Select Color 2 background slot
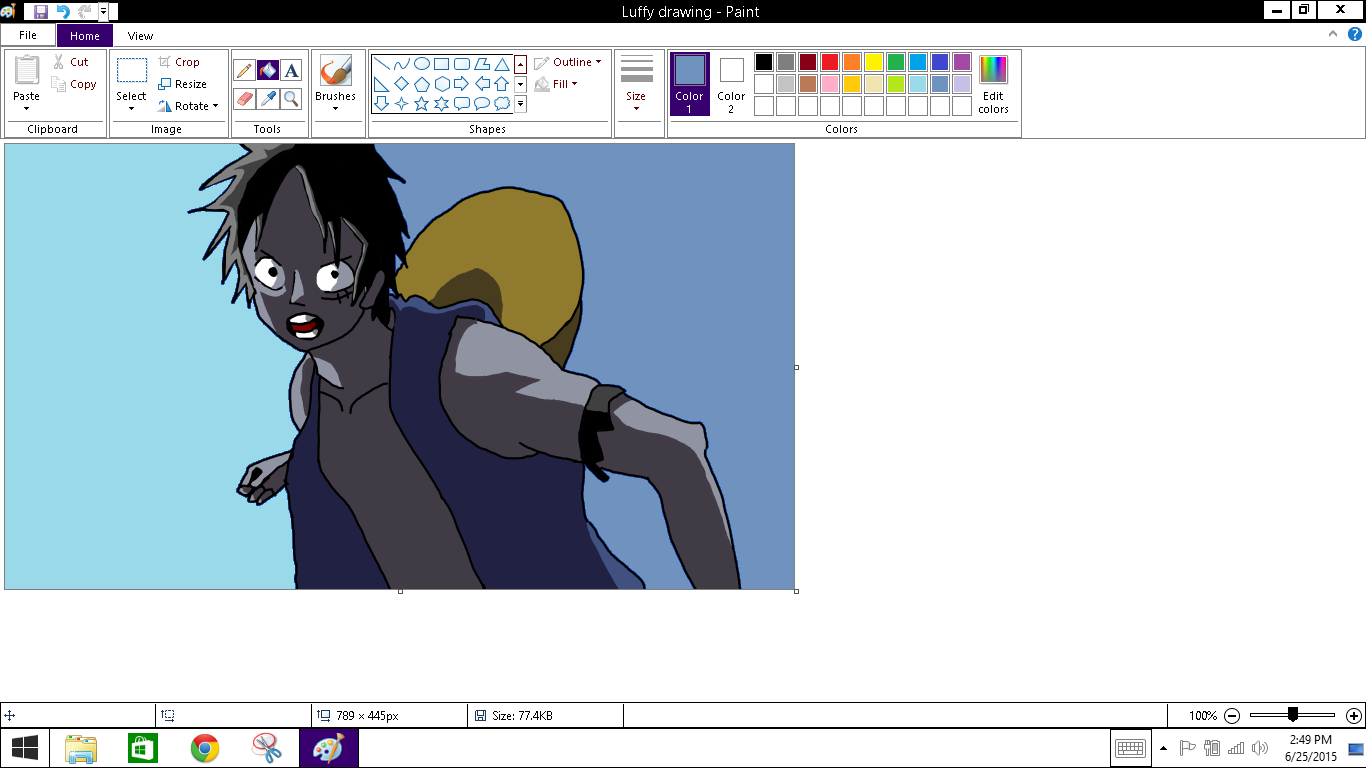Image resolution: width=1366 pixels, height=768 pixels. 732,84
